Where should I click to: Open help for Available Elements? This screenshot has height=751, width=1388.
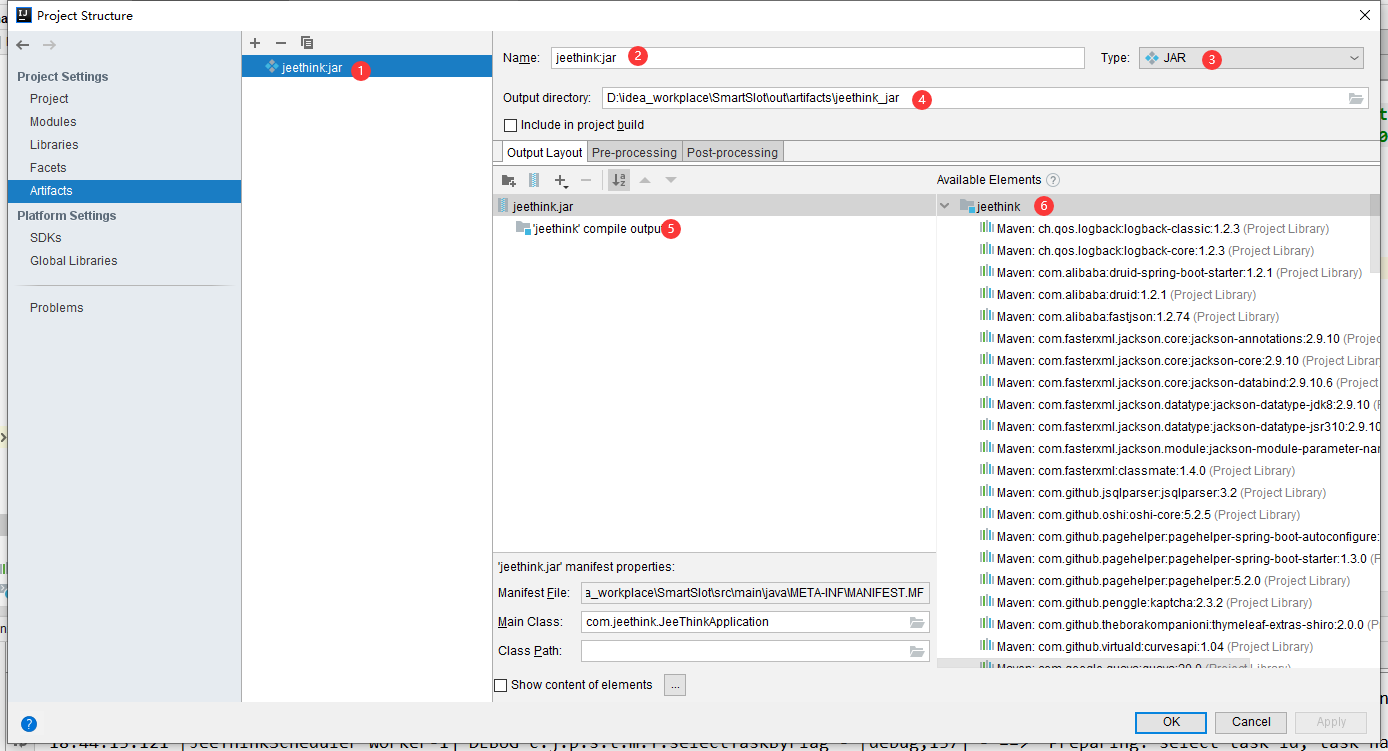coord(1053,180)
